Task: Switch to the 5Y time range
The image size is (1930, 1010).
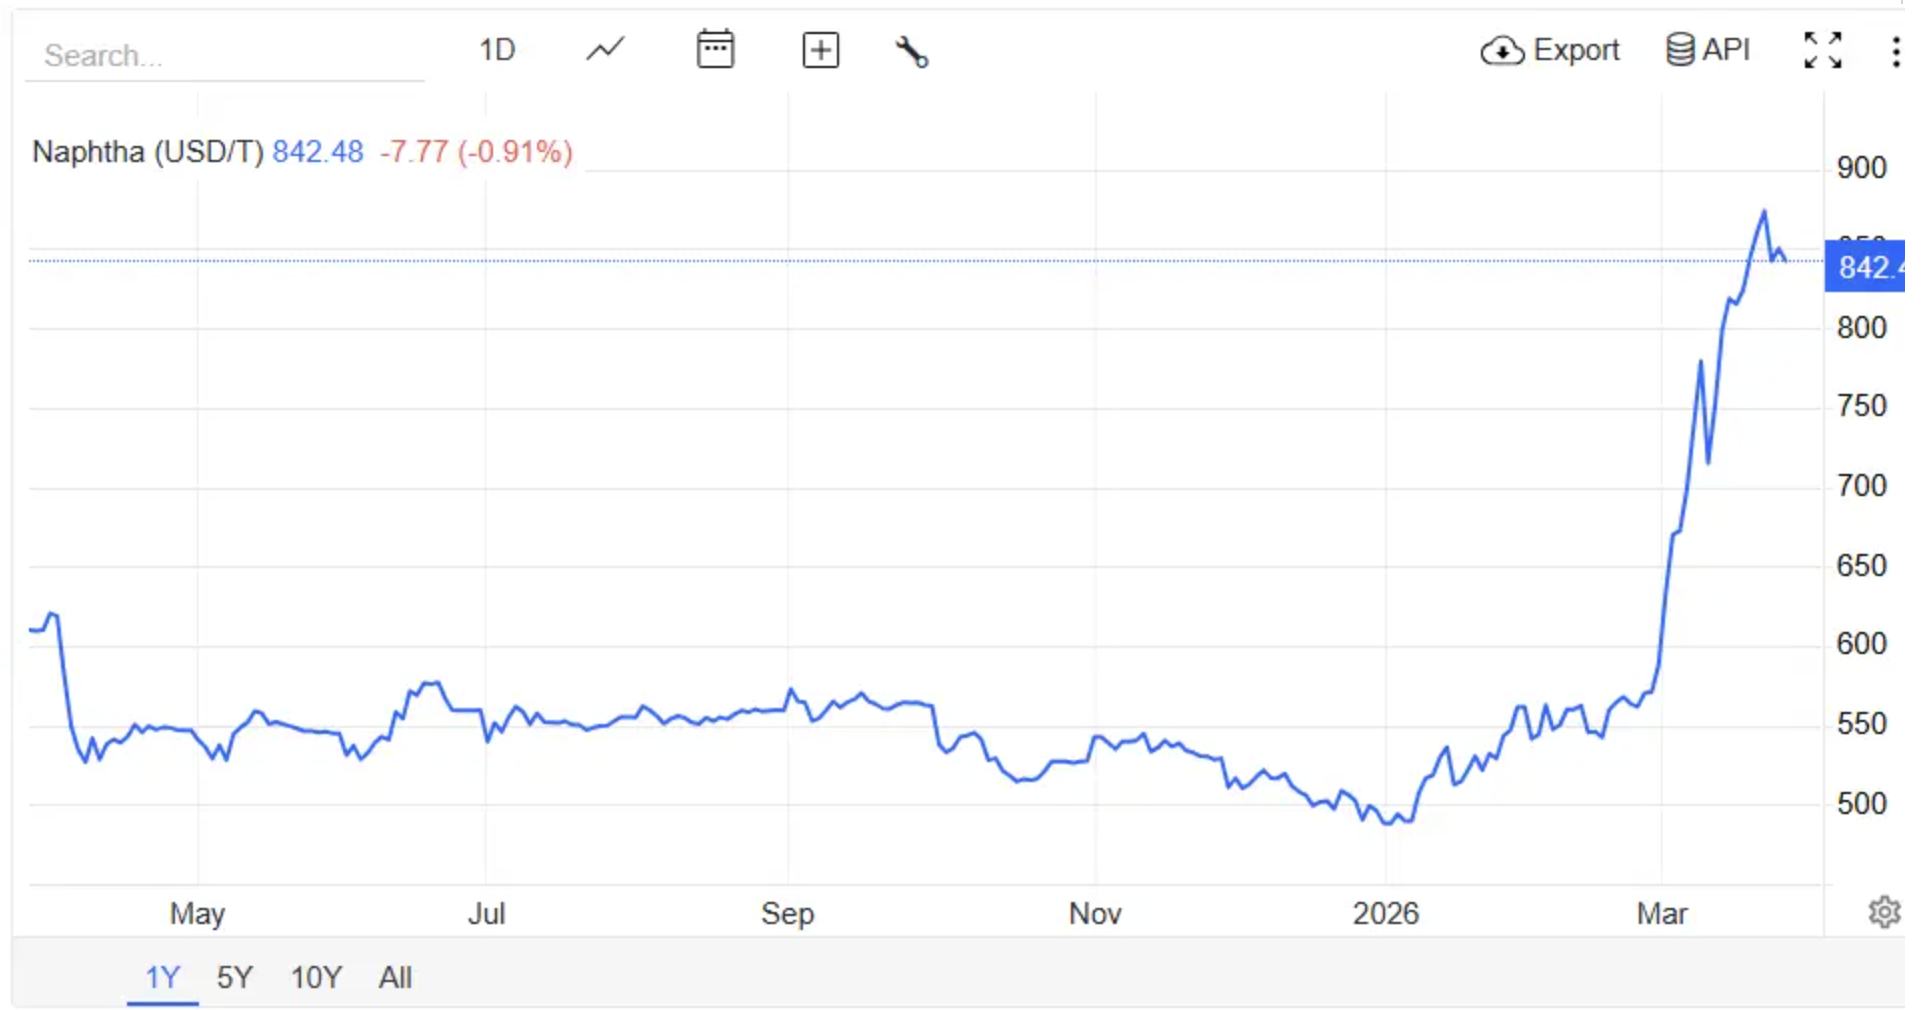Action: coord(235,977)
